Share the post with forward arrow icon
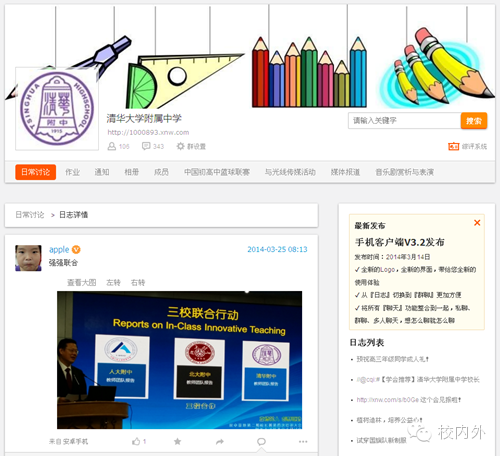500x456 pixels. (220, 442)
